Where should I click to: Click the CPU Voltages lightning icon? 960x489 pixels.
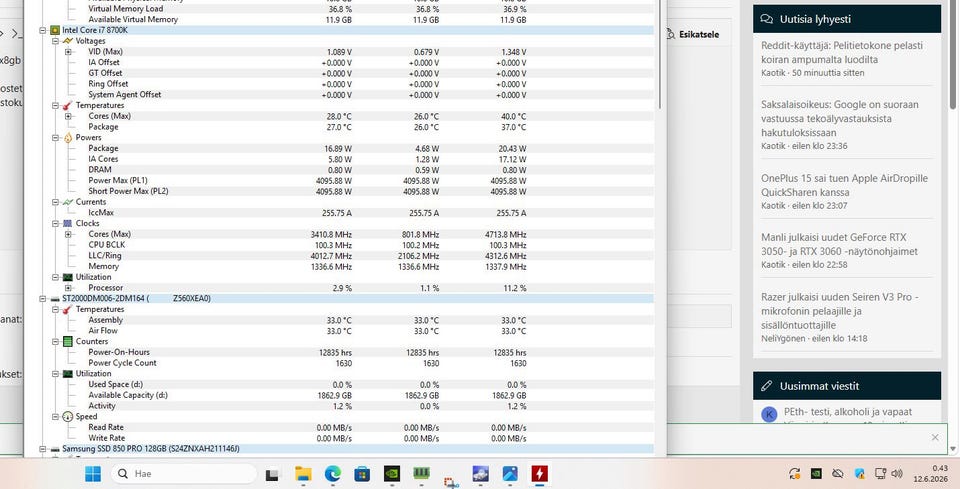tap(67, 41)
